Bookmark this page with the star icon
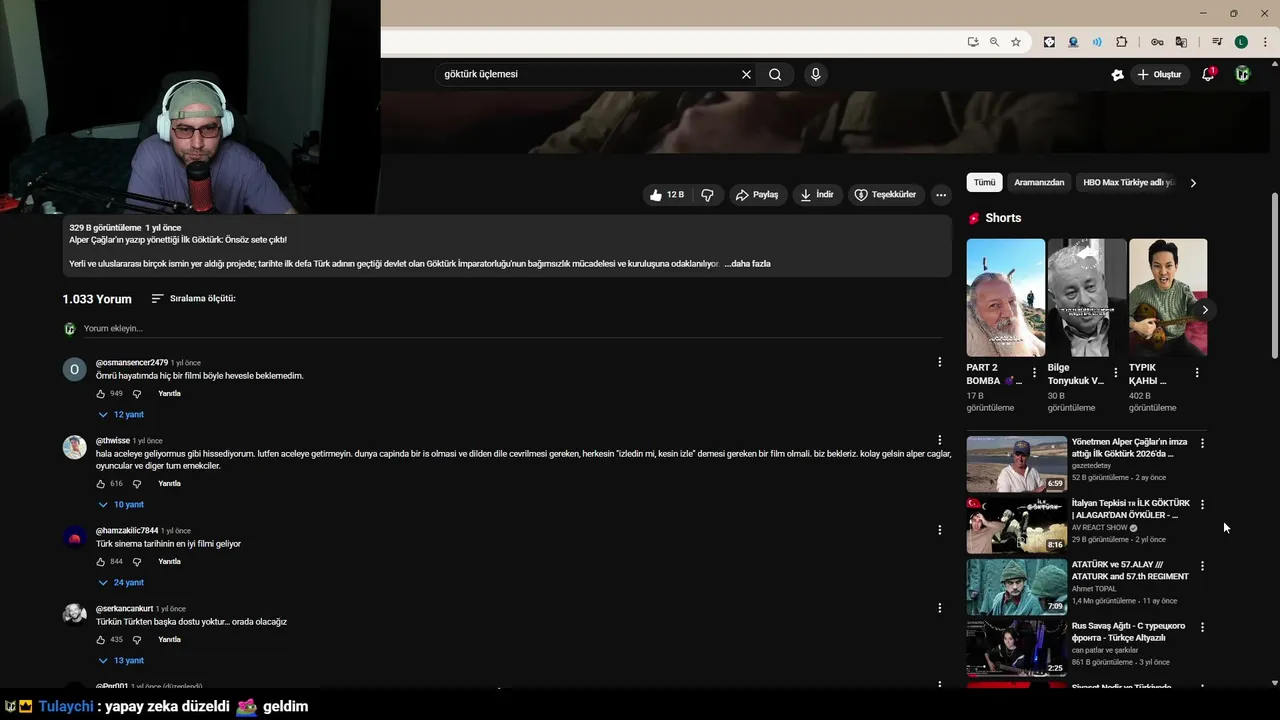The image size is (1280, 720). 1016,42
